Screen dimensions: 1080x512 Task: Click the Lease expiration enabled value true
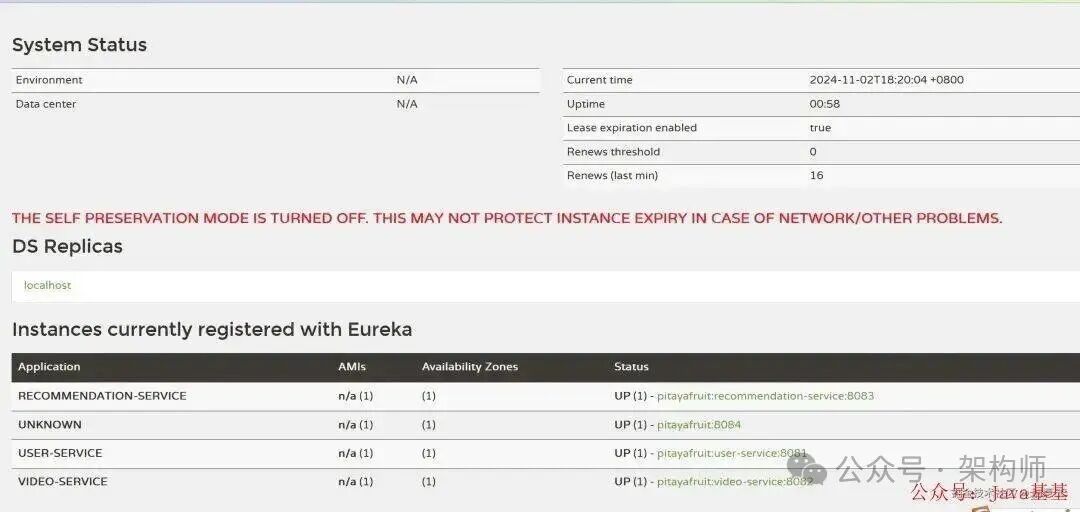coord(820,127)
